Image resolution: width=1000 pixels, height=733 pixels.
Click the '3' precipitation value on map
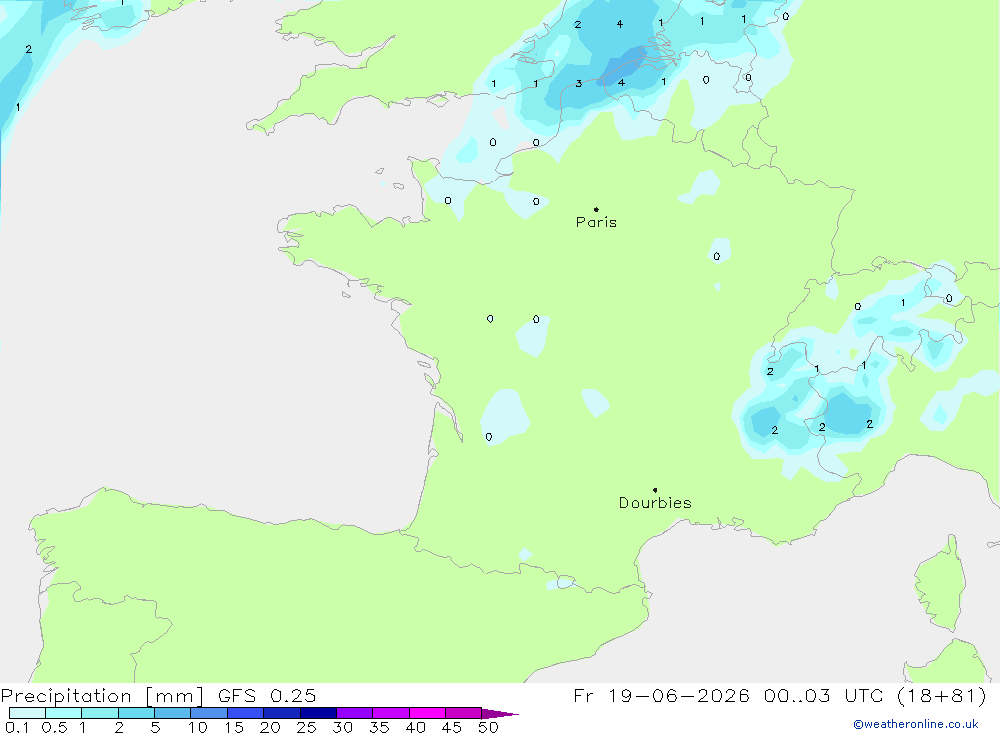point(578,84)
